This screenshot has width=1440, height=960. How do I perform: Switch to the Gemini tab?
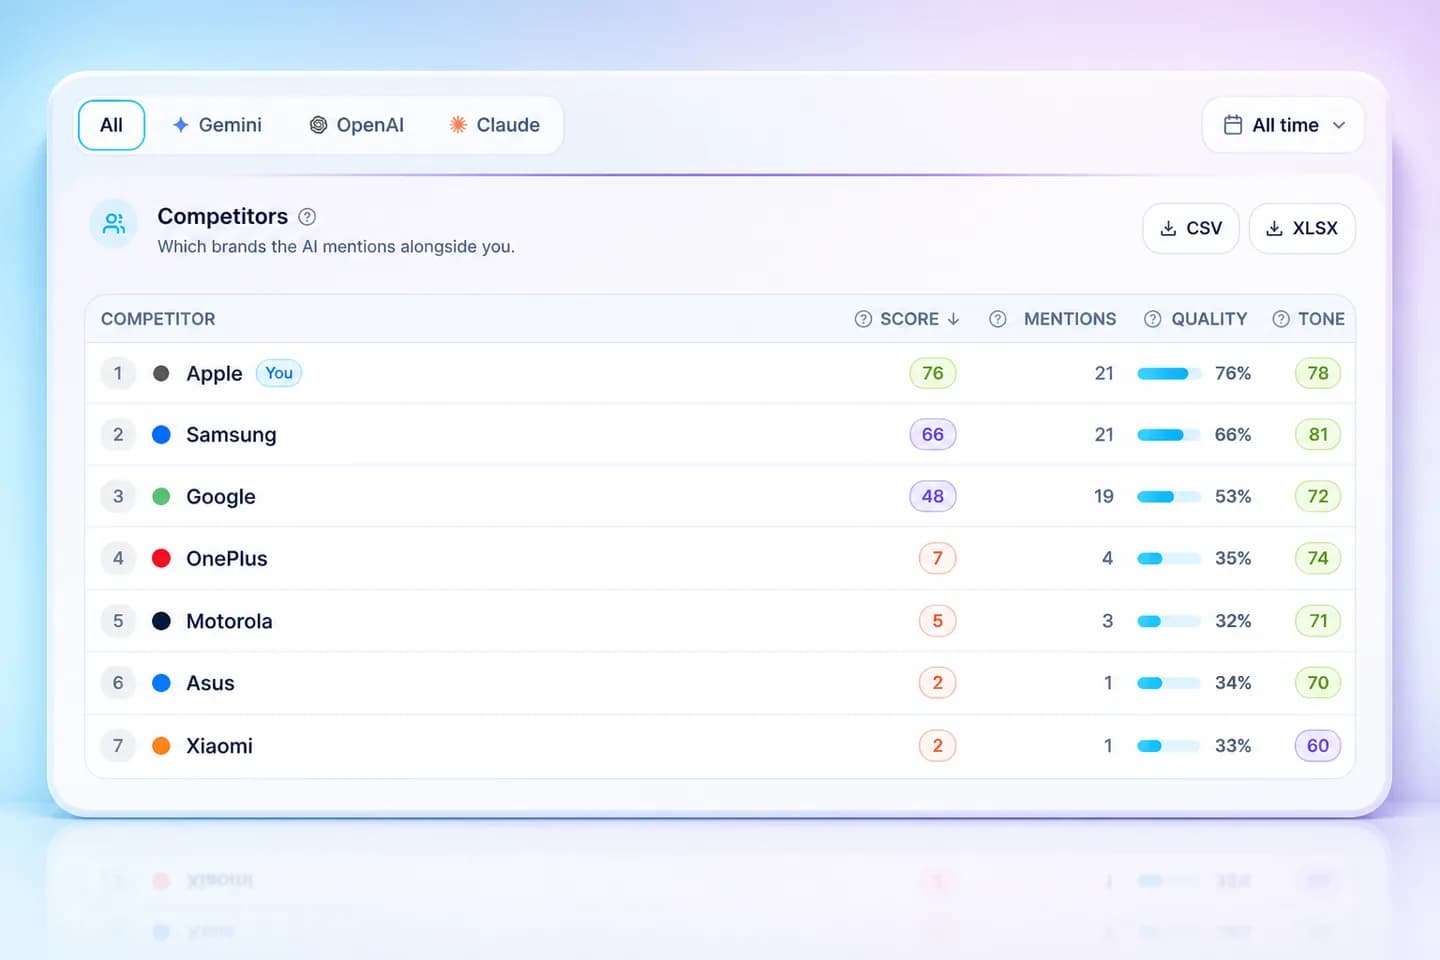[217, 125]
